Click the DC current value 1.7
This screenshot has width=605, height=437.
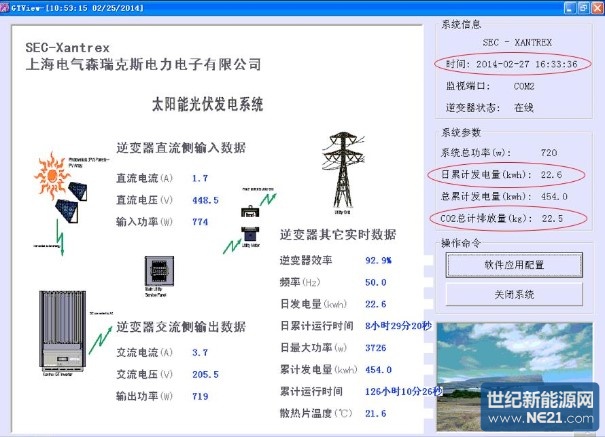click(x=199, y=178)
